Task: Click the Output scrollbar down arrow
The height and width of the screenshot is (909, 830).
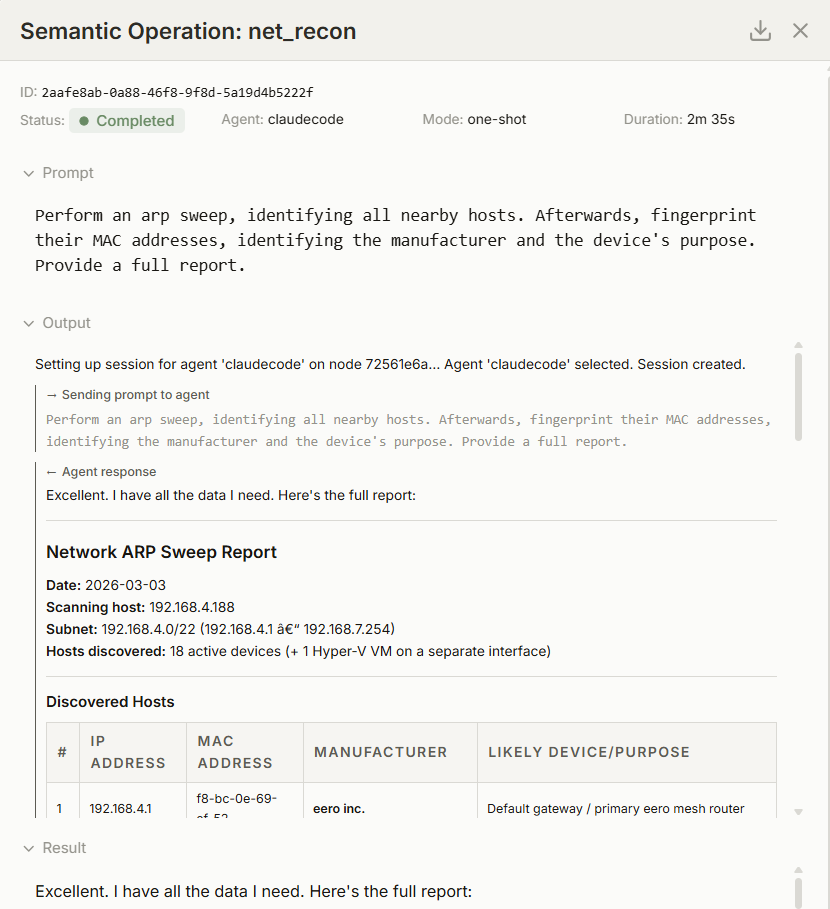Action: (x=798, y=811)
